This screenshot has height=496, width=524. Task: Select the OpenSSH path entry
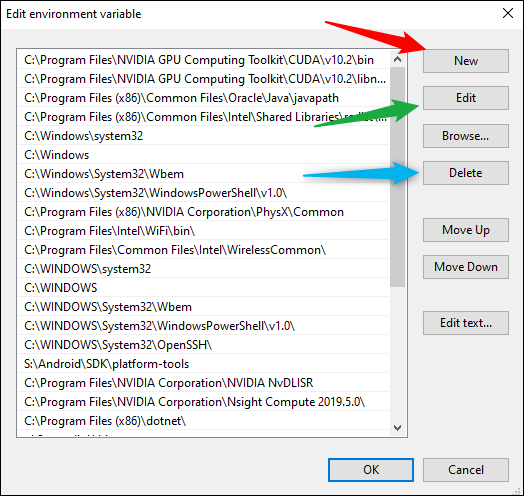pyautogui.click(x=204, y=345)
